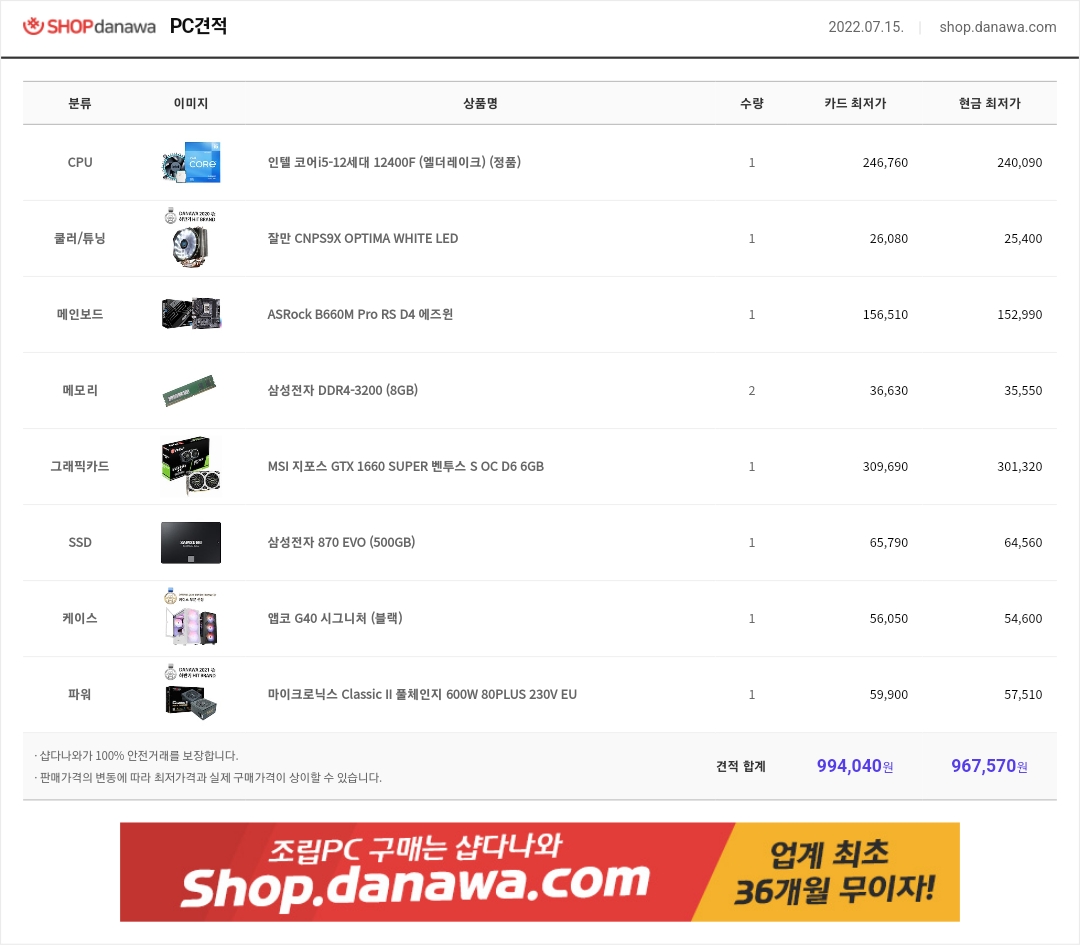Open the Shop.danawa.com promotional banner
This screenshot has width=1080, height=951.
(x=539, y=872)
